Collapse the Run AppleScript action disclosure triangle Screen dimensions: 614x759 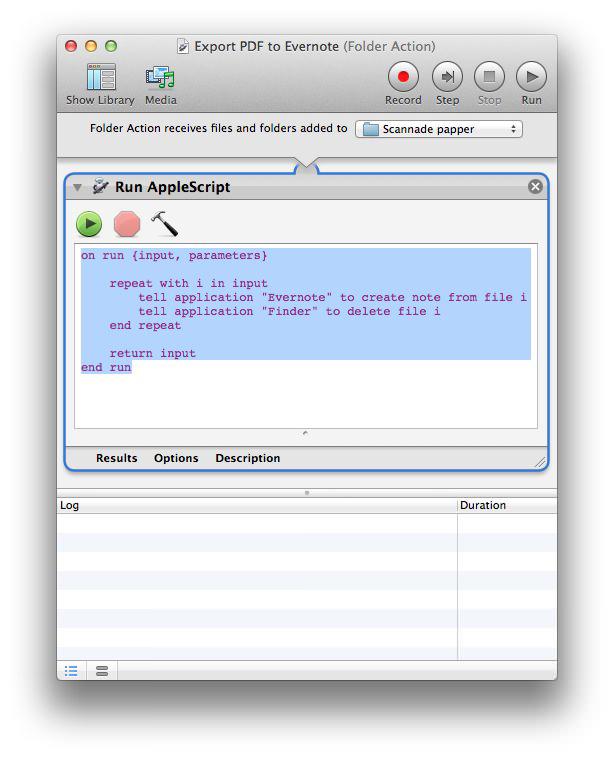77,187
